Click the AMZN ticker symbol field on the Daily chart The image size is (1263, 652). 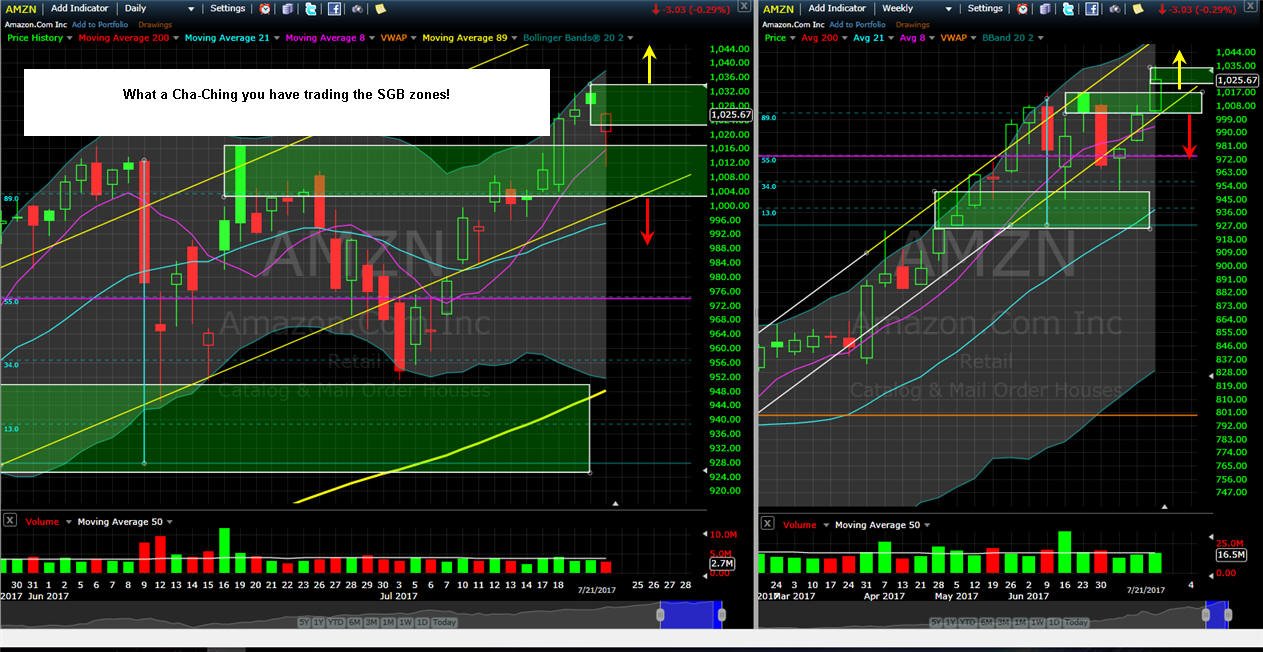[x=20, y=9]
